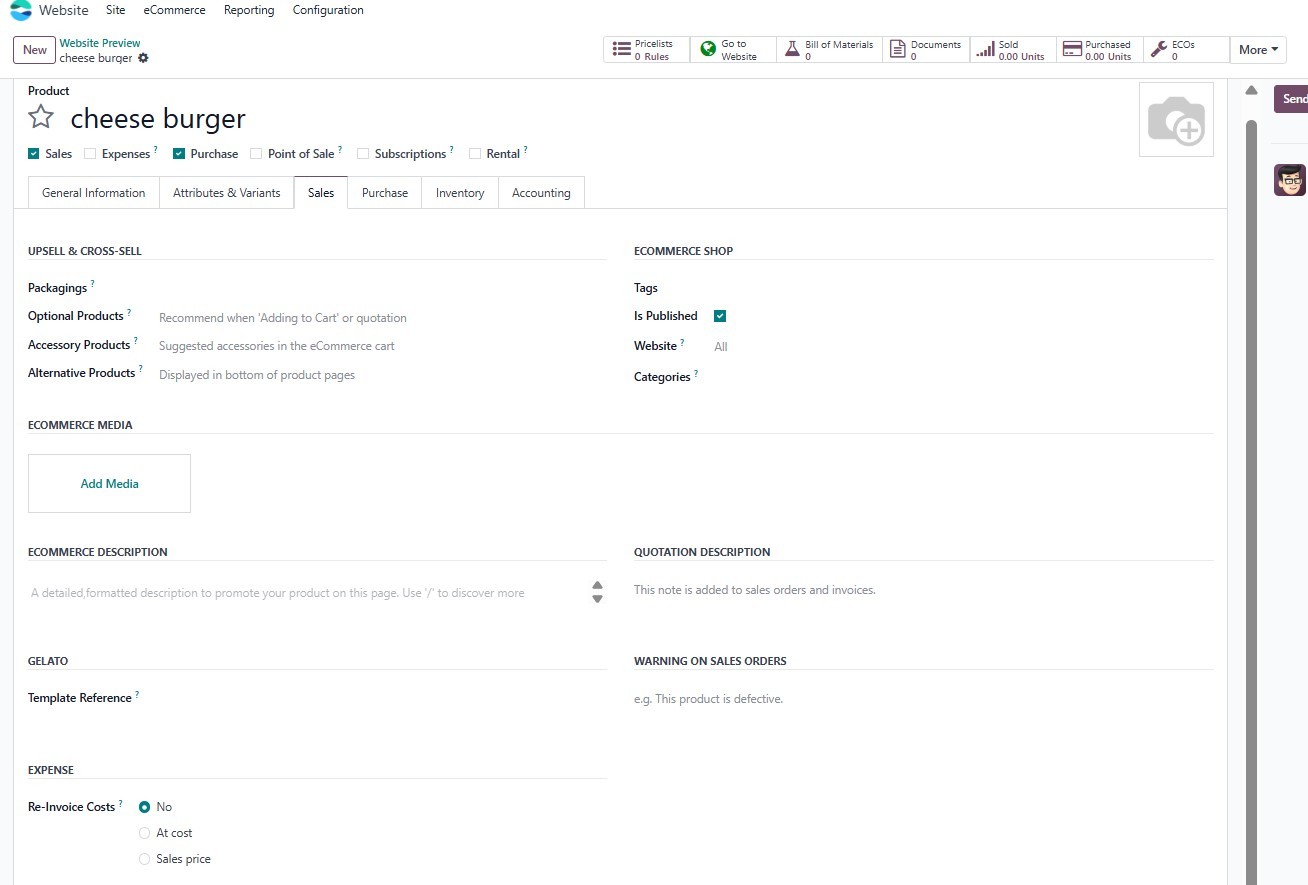This screenshot has width=1308, height=885.
Task: Click the Send button in chatter
Action: click(x=1291, y=99)
